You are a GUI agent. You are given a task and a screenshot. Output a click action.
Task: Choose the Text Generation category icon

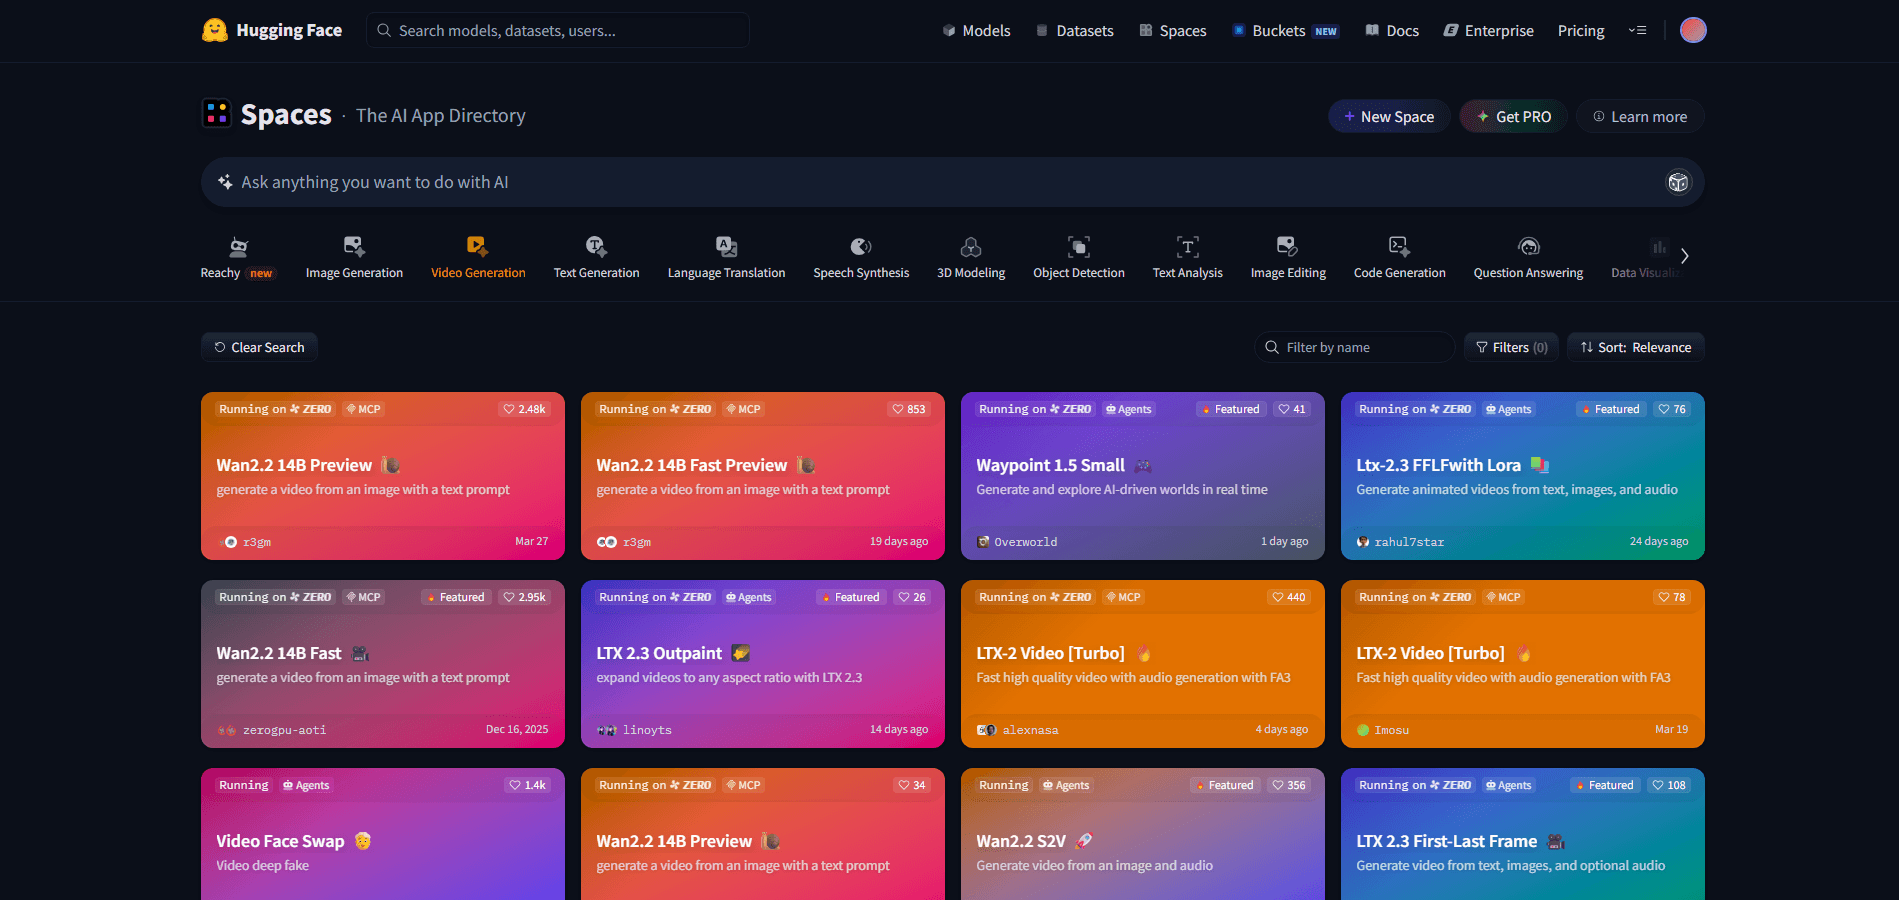[x=596, y=247]
